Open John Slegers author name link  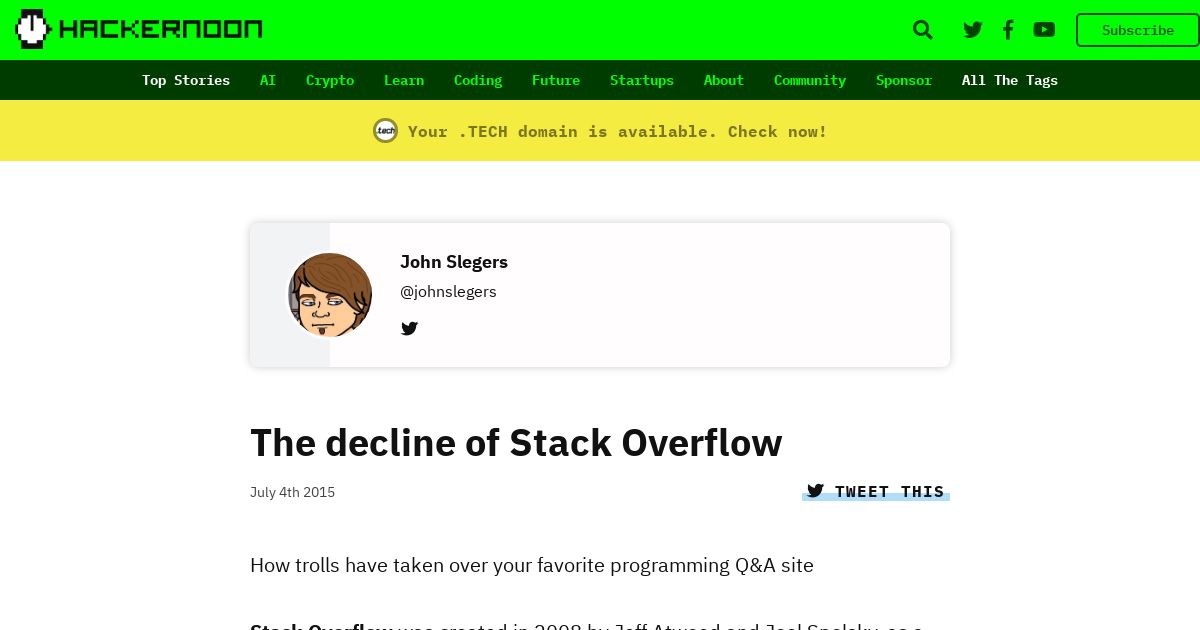(454, 262)
